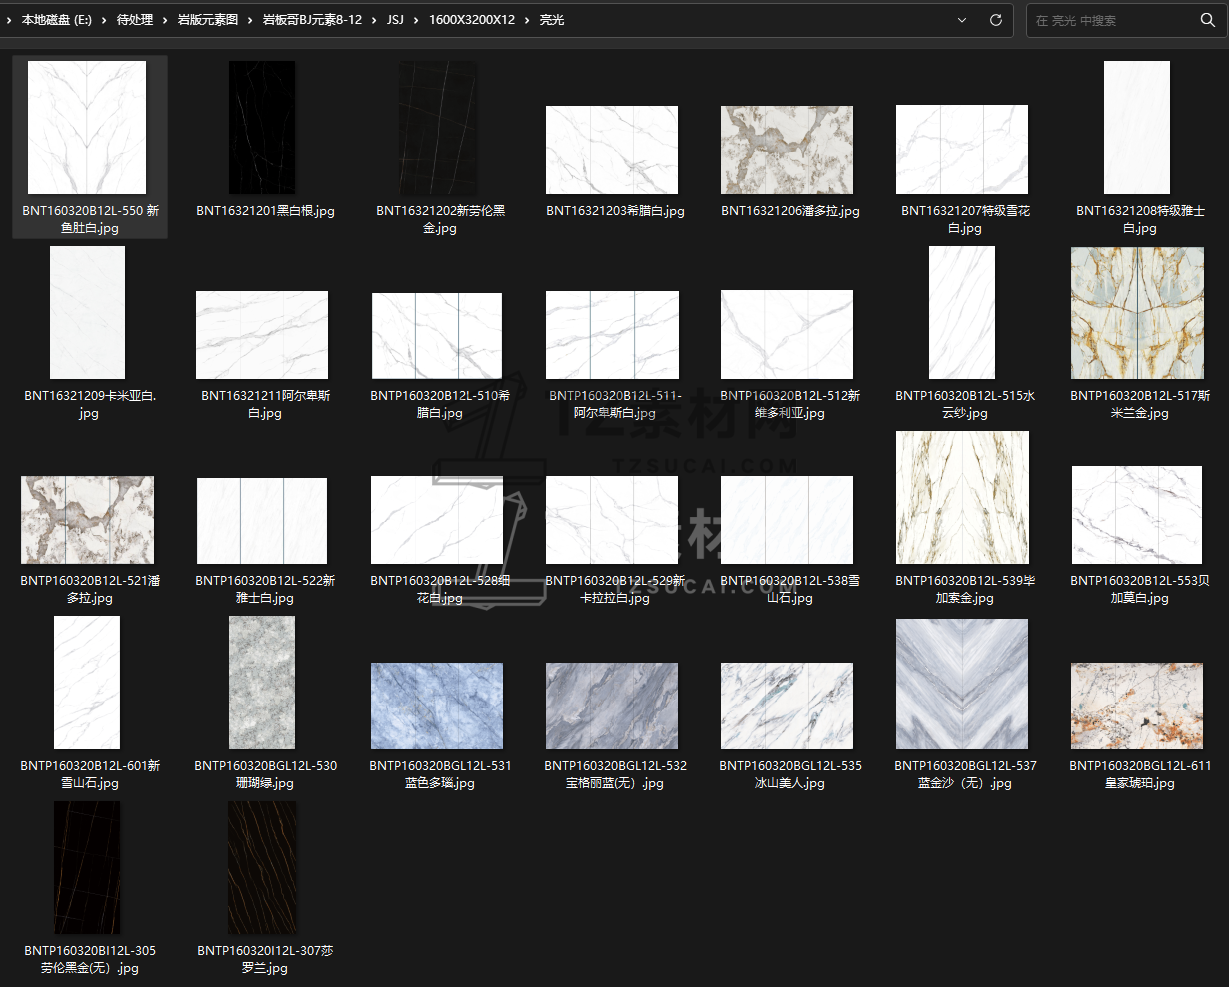Jump to 岩板哥BJ元素8-12 breadcrumb folder
Image resolution: width=1229 pixels, height=987 pixels.
[312, 20]
